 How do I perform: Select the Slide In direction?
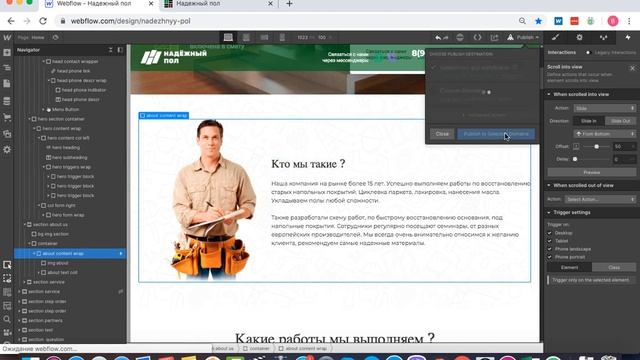589,121
